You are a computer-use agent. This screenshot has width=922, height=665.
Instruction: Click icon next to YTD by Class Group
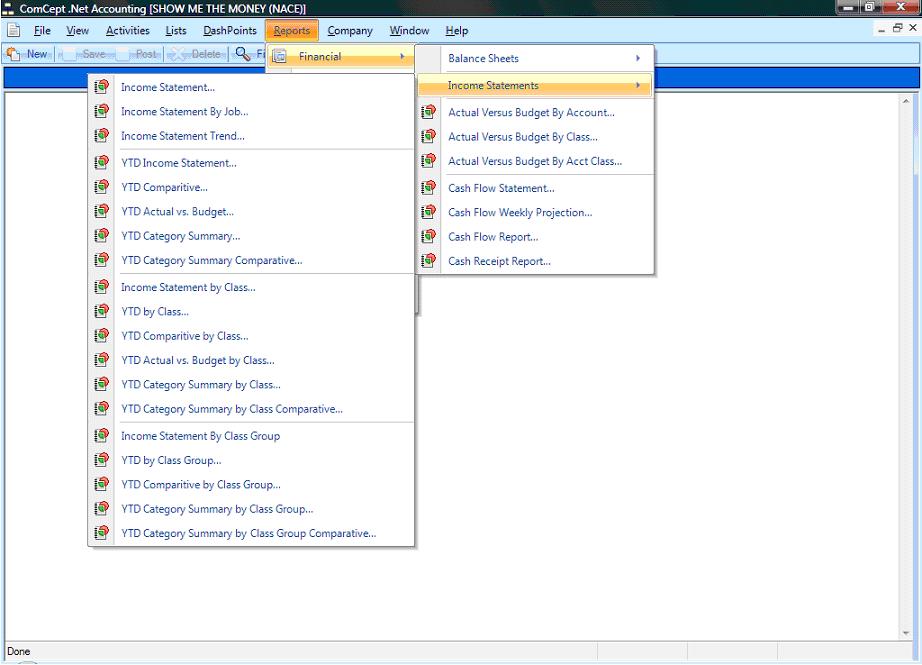coord(101,460)
